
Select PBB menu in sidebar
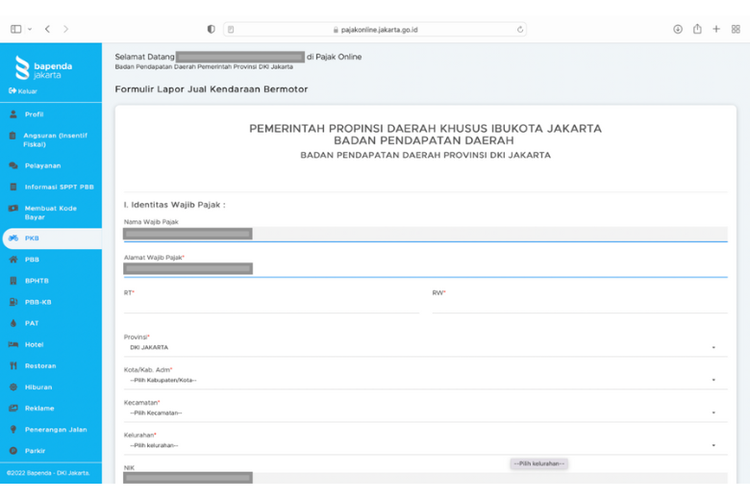[32, 259]
